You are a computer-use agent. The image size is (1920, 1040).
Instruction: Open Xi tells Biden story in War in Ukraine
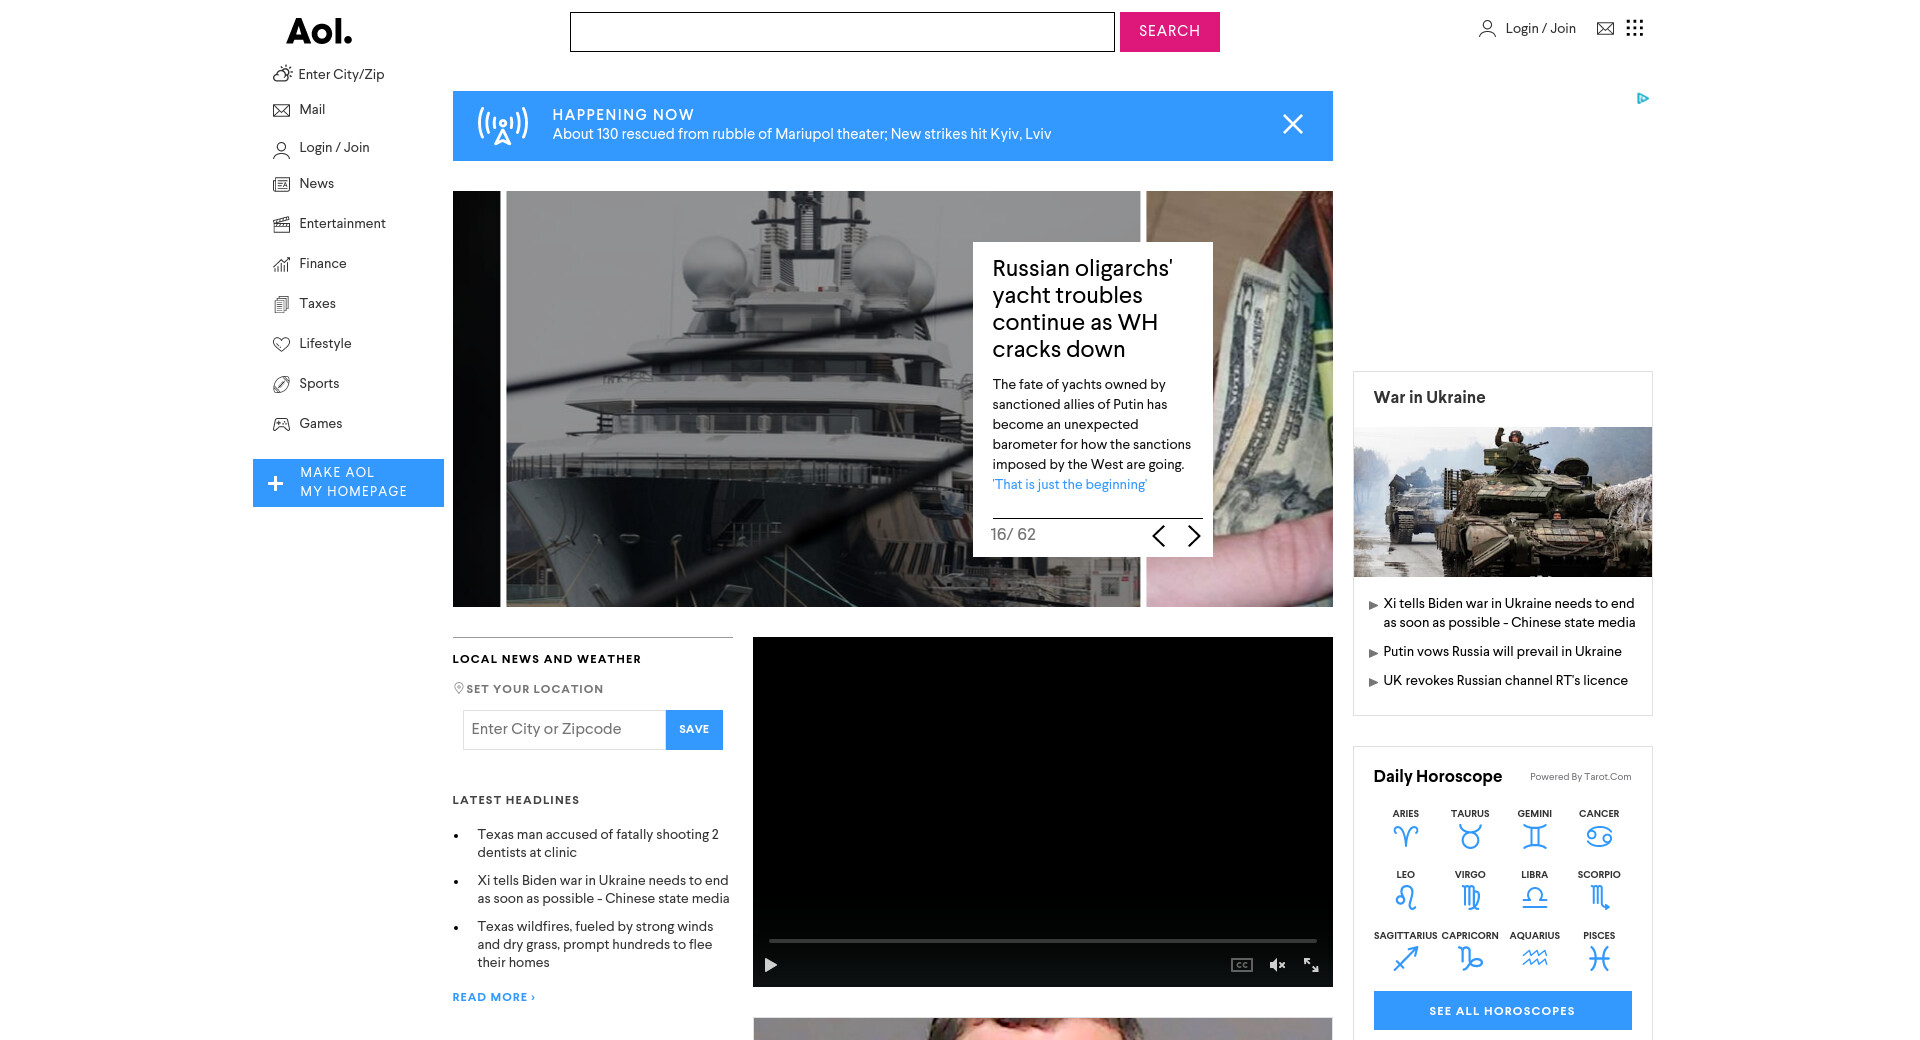[x=1509, y=613]
